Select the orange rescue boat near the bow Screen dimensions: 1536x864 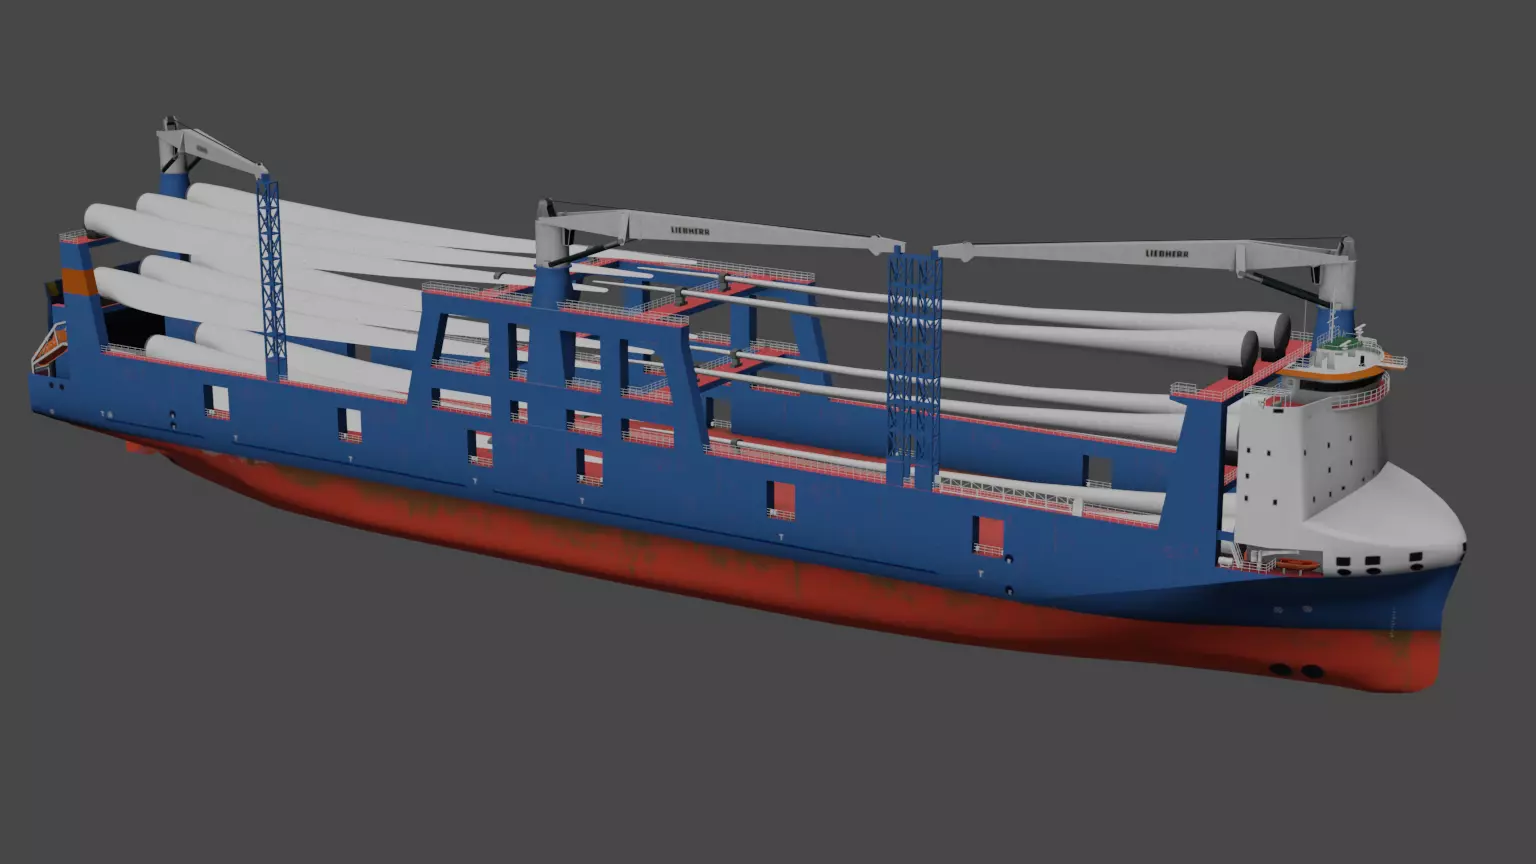(1297, 567)
